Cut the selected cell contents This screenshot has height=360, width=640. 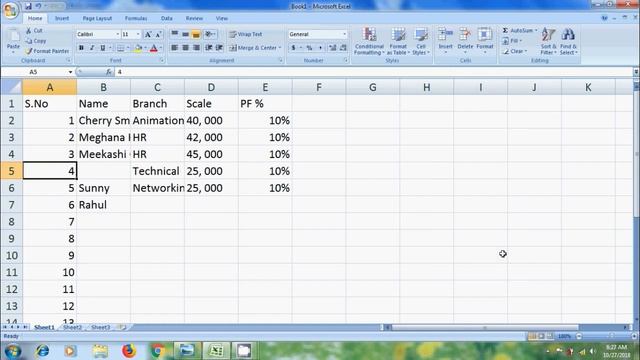[34, 31]
